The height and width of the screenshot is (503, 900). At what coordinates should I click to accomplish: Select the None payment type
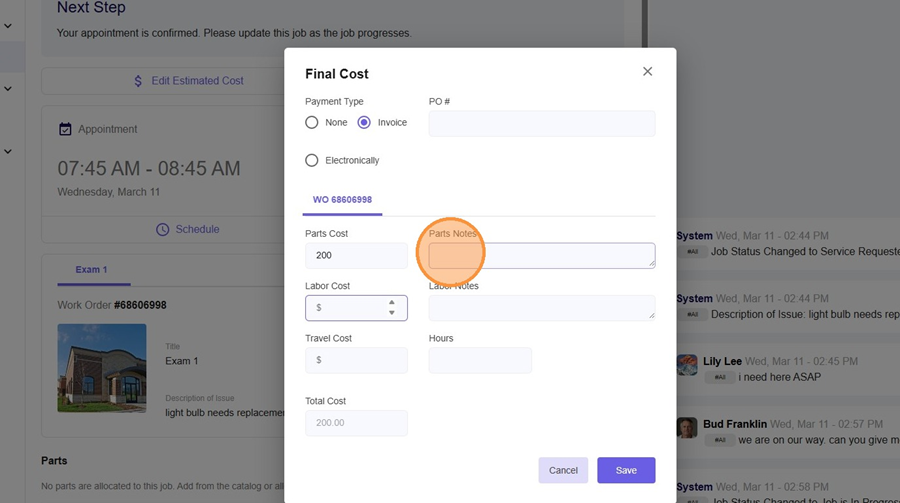[312, 123]
